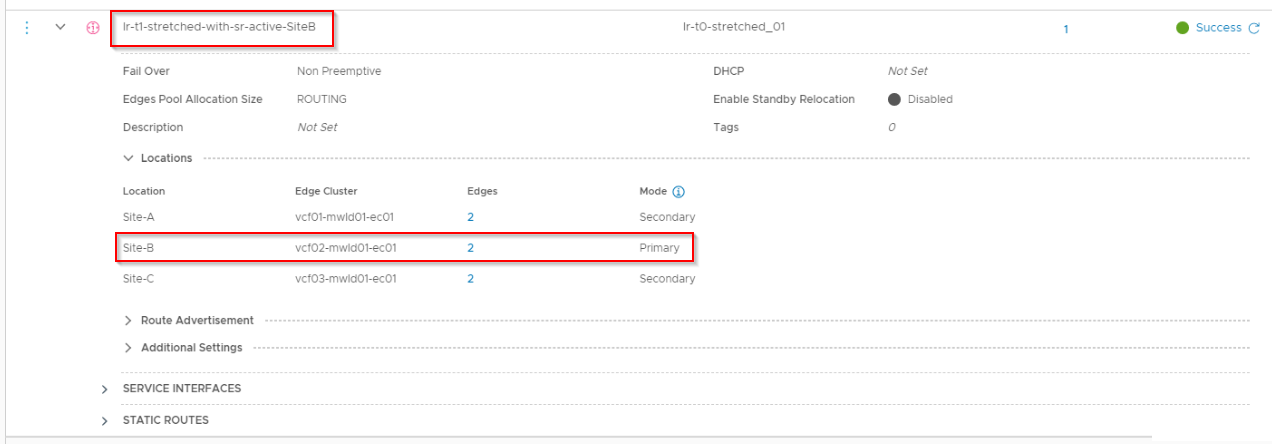Open the three-dot actions menu for the gateway

(x=27, y=28)
